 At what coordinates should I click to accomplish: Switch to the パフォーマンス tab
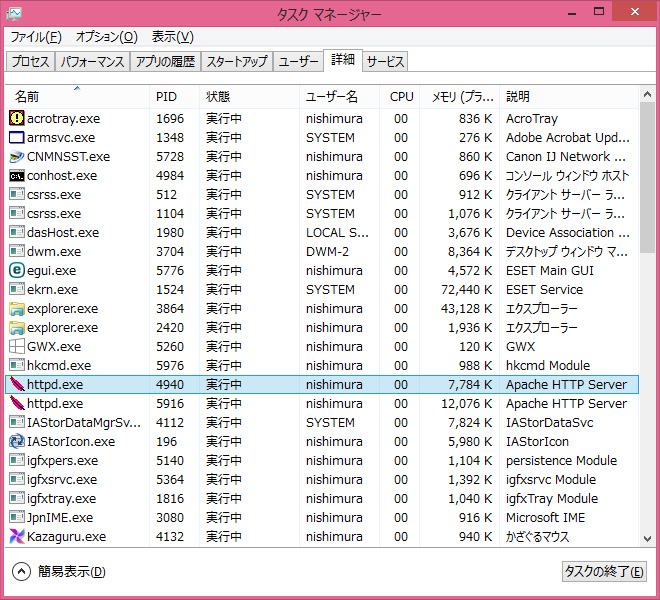[x=92, y=61]
